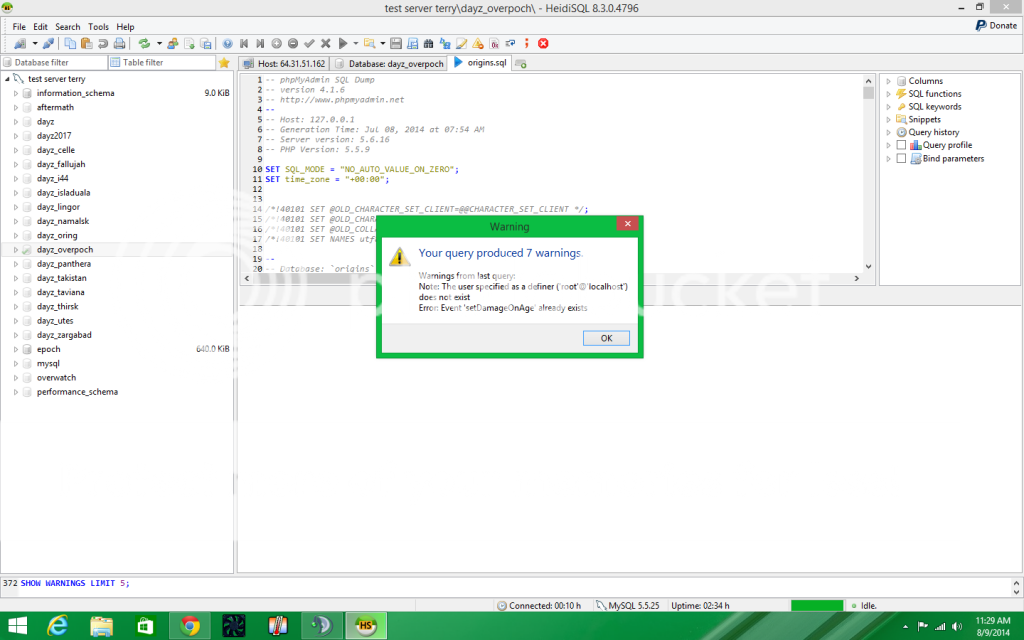Click the Post changes checkmark icon

click(x=309, y=44)
